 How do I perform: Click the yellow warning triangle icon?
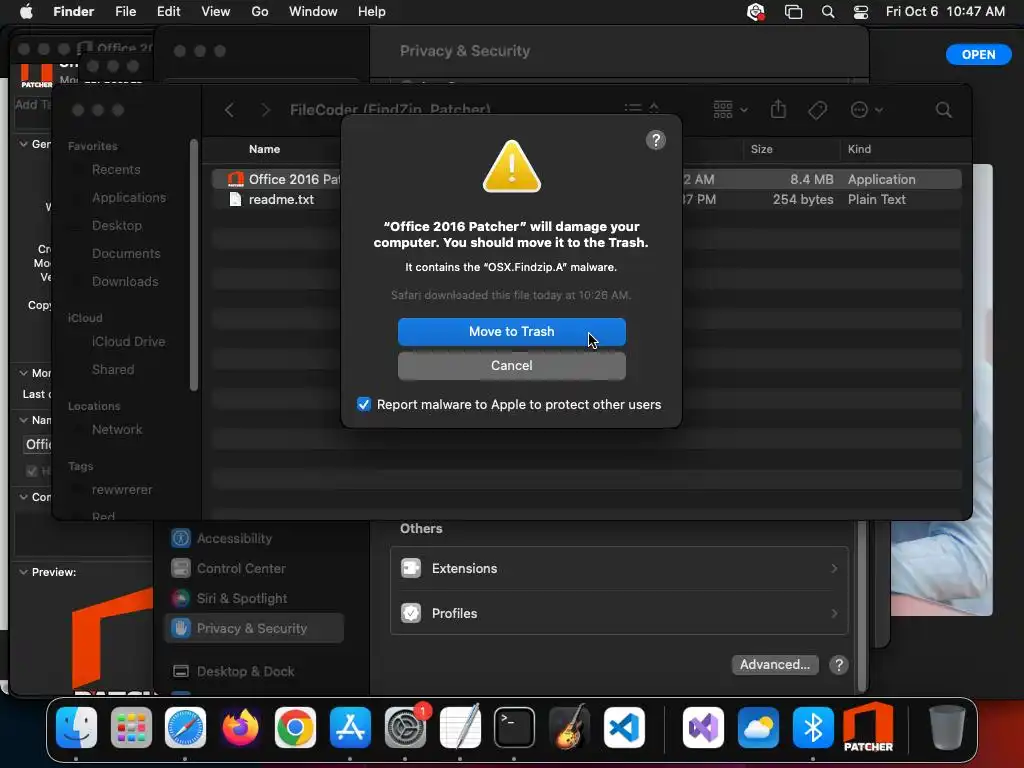click(x=511, y=167)
